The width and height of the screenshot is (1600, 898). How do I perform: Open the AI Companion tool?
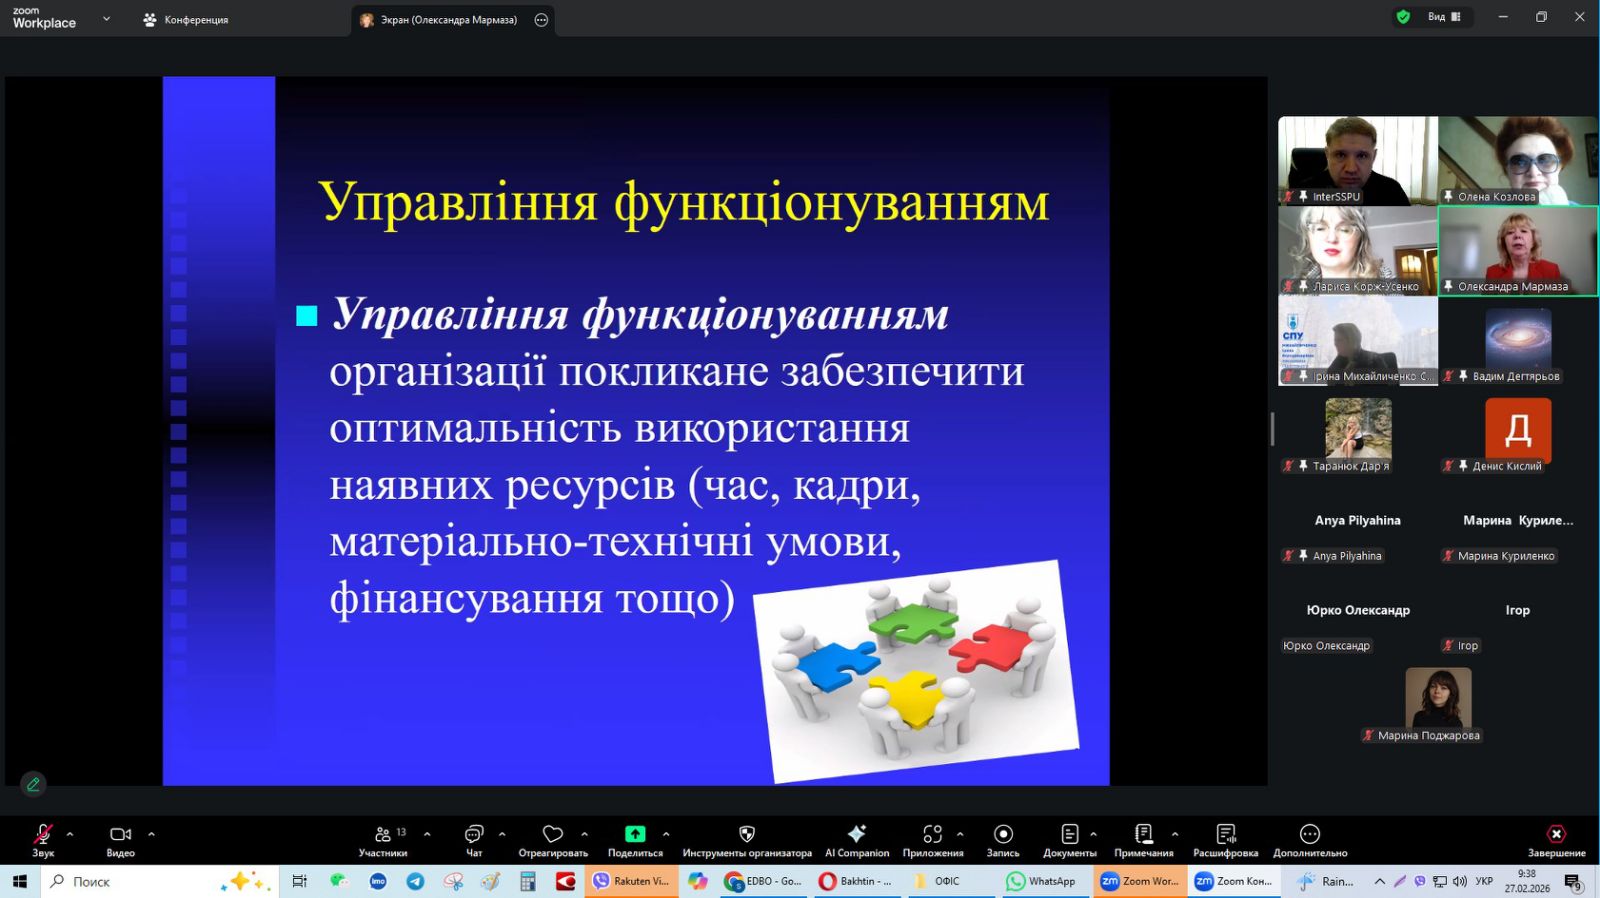[856, 835]
